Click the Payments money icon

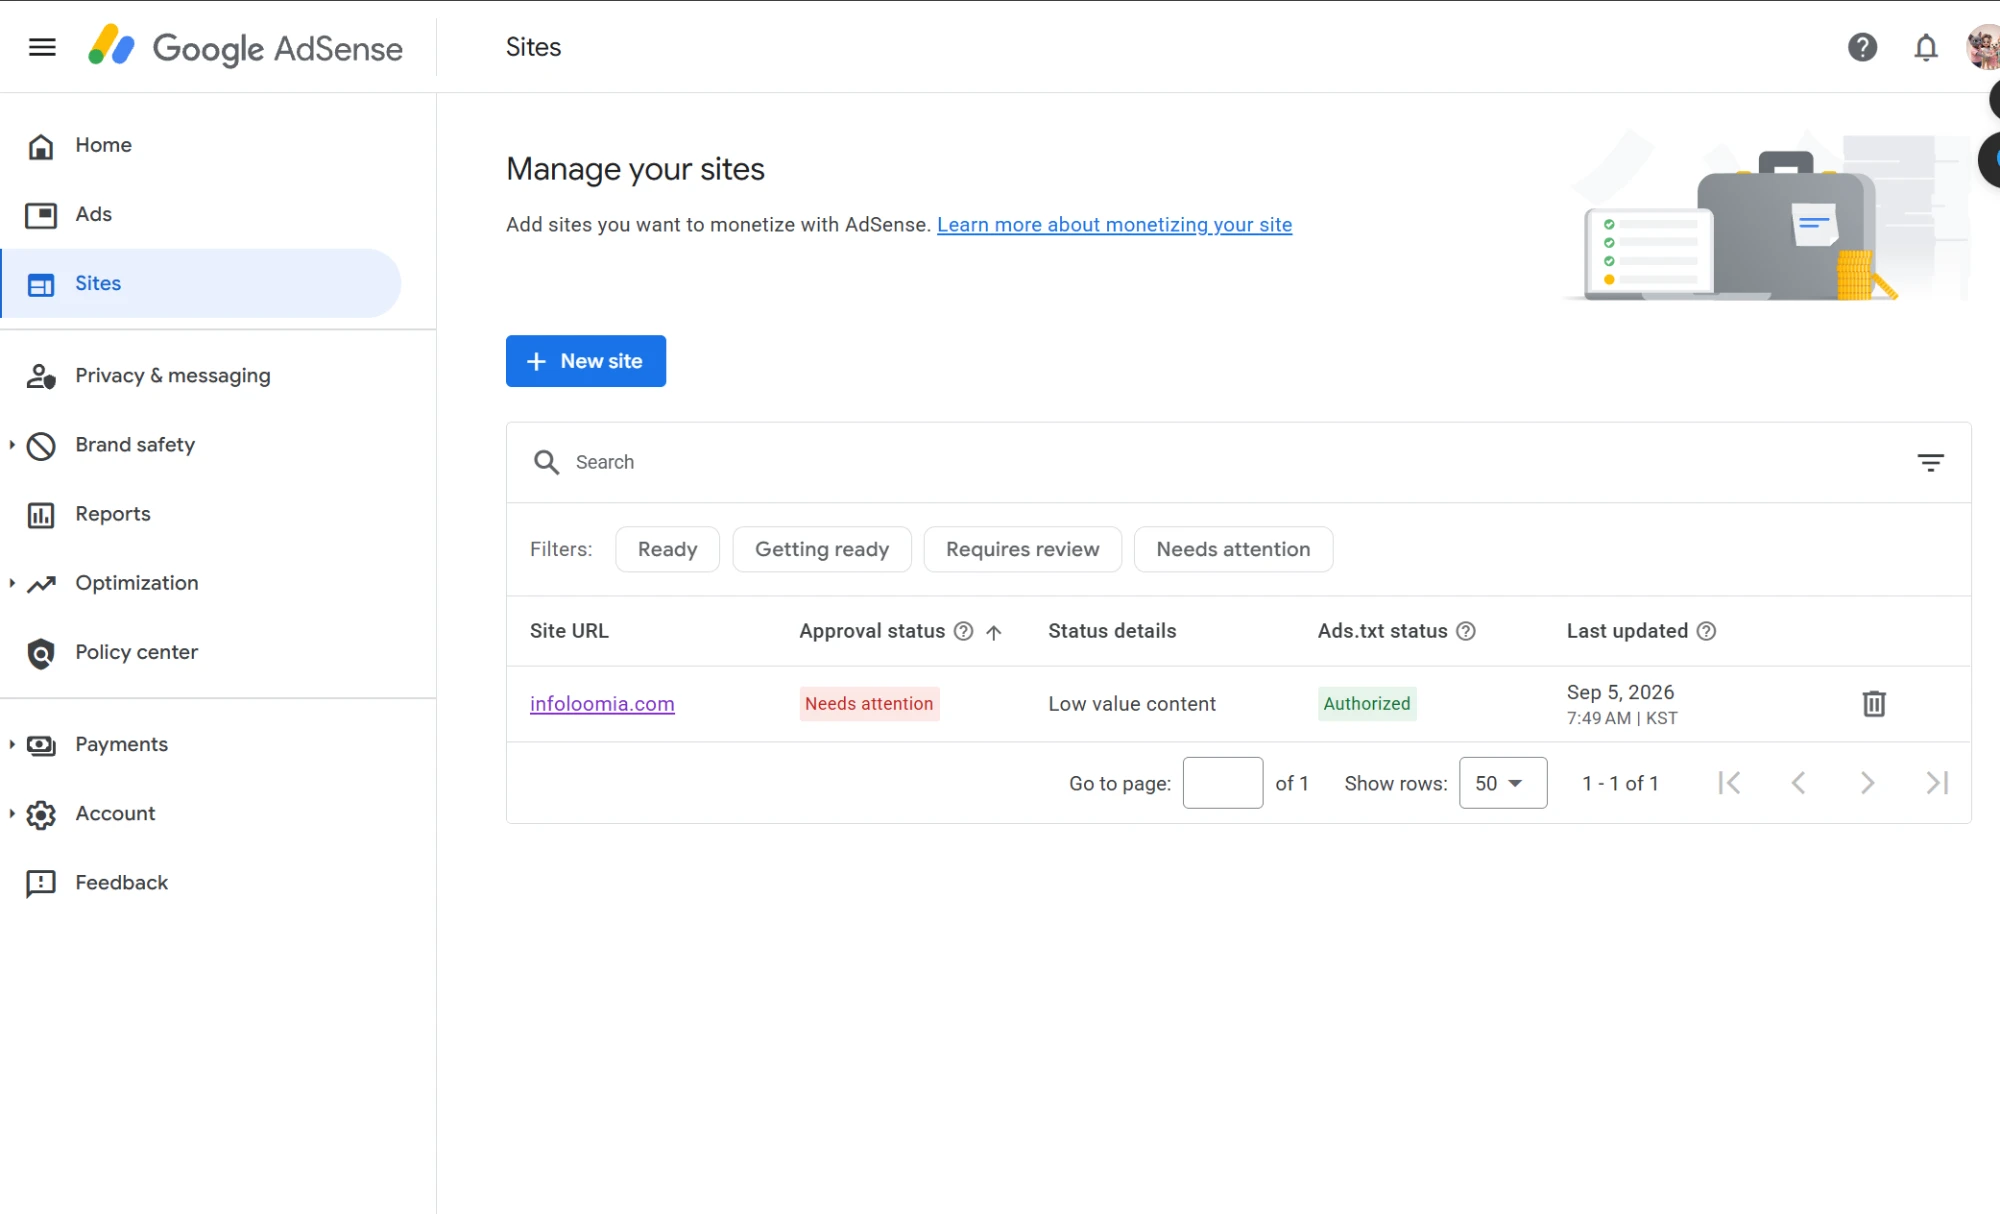coord(41,745)
